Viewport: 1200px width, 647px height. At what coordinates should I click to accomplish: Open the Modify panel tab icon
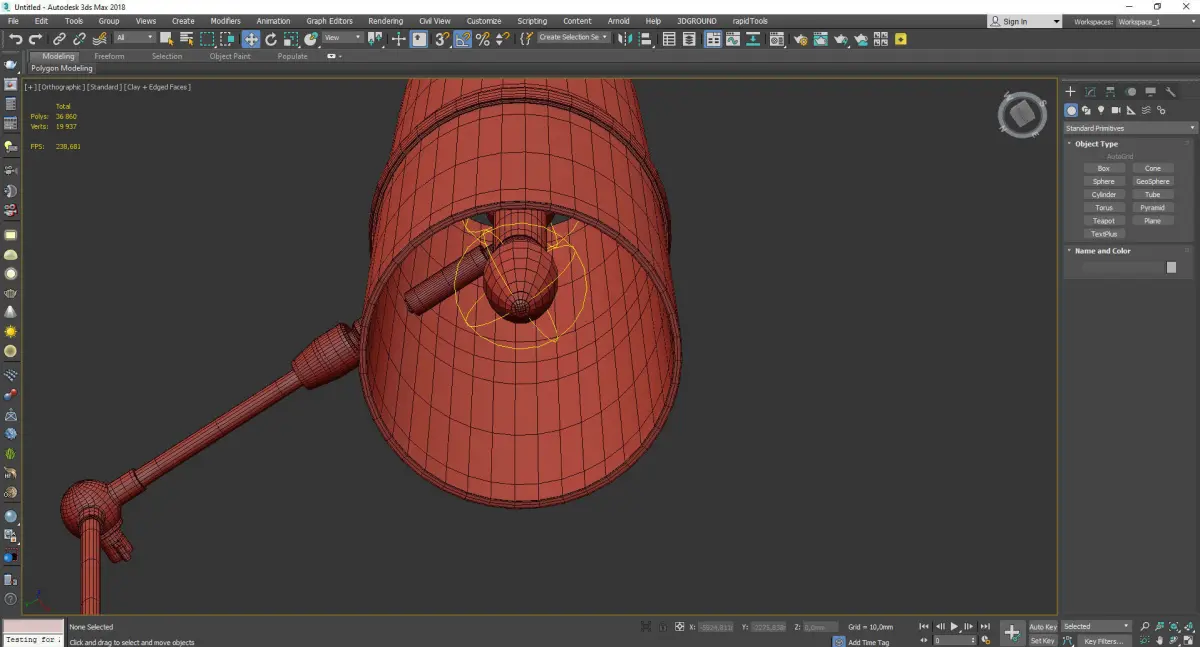point(1090,92)
